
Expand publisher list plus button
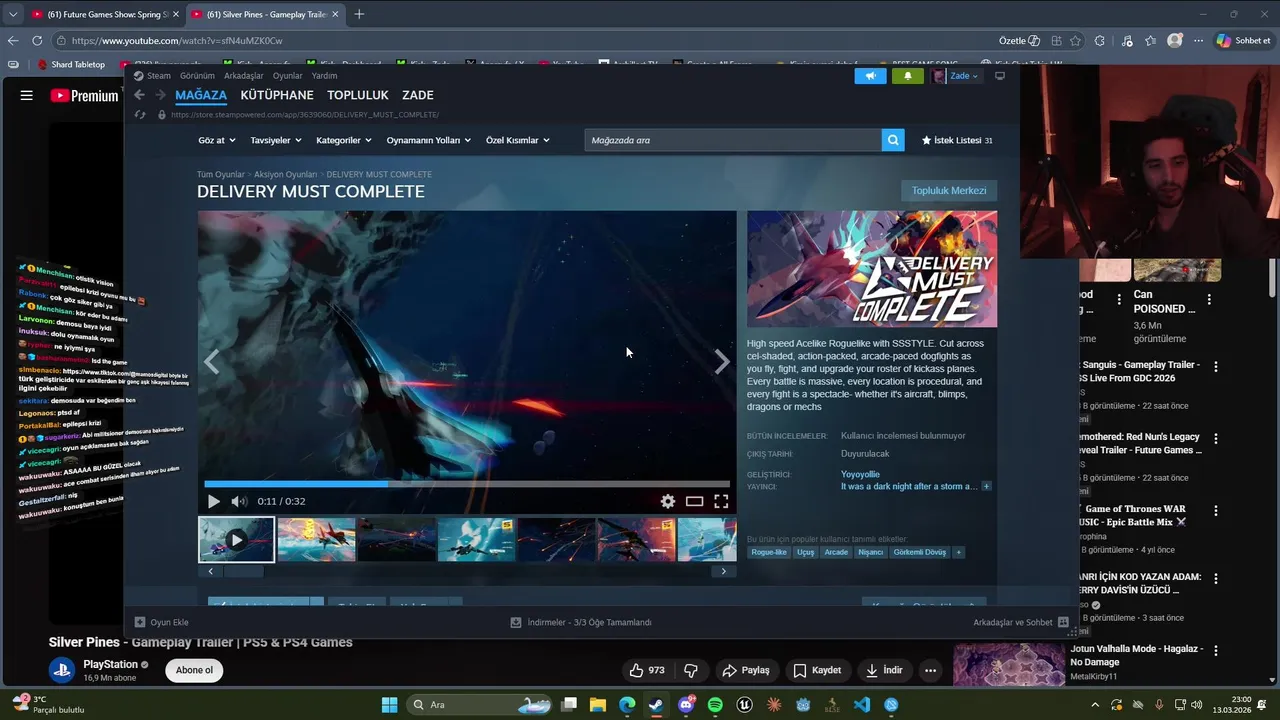(x=986, y=486)
